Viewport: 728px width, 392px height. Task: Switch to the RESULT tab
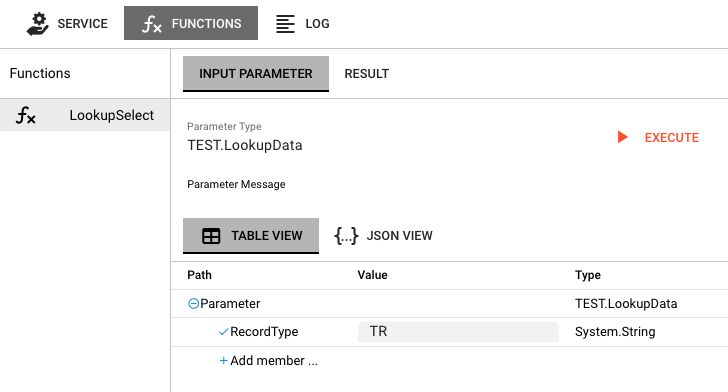tap(367, 74)
